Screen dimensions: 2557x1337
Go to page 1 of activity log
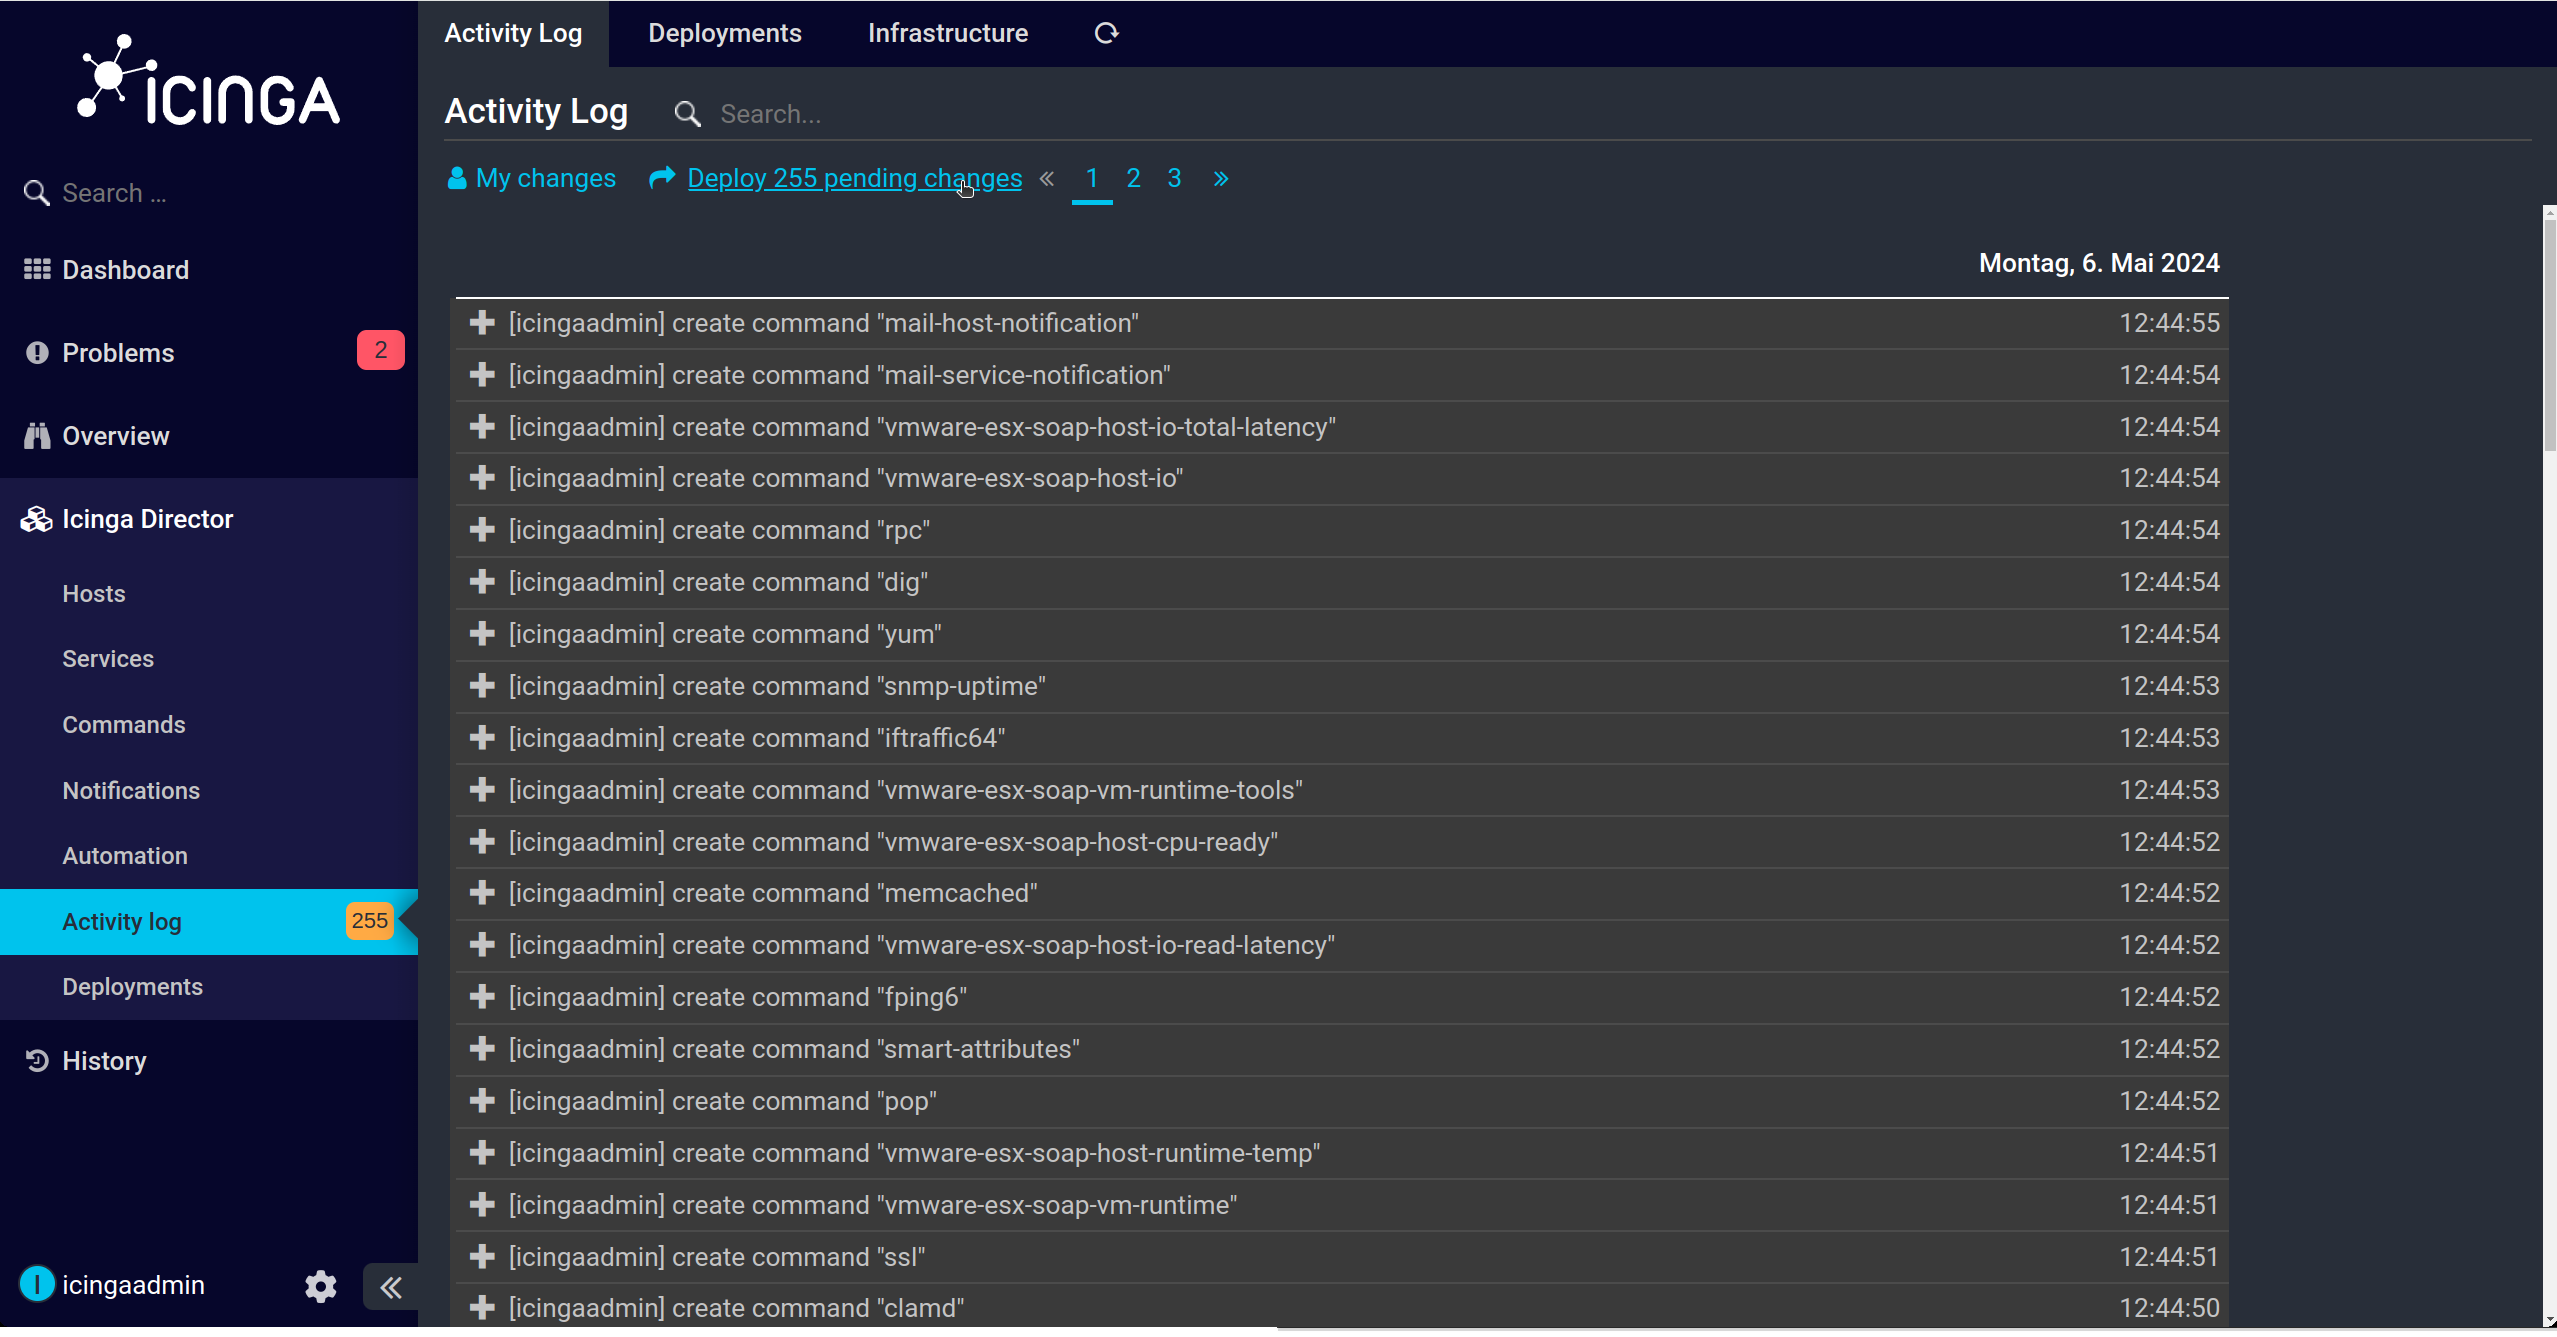1092,178
